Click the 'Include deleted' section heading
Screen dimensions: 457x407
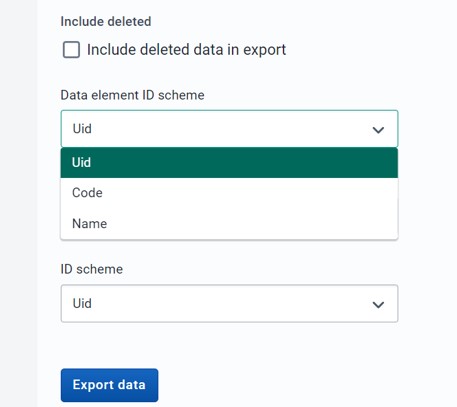tap(106, 22)
